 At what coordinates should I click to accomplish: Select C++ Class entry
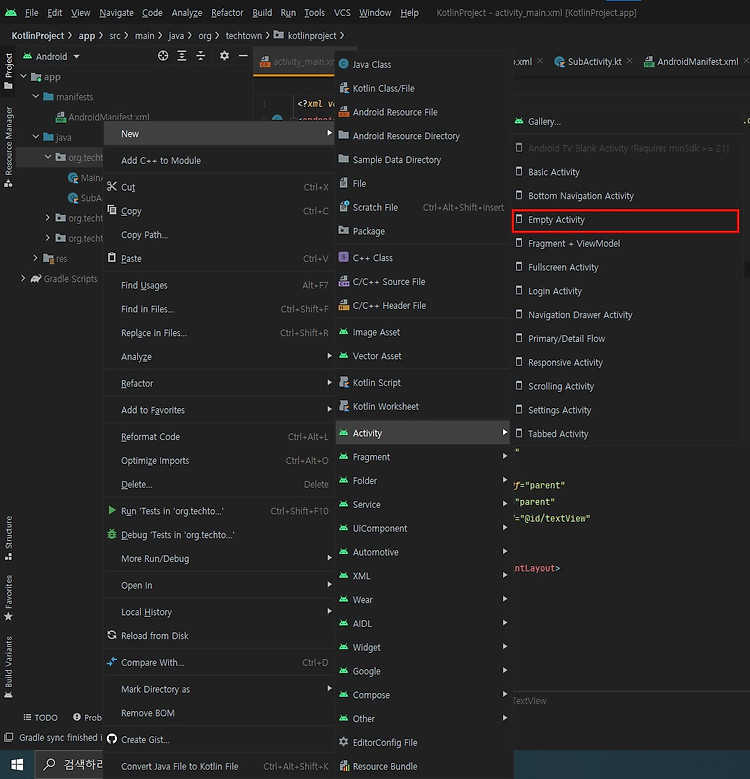pos(422,258)
